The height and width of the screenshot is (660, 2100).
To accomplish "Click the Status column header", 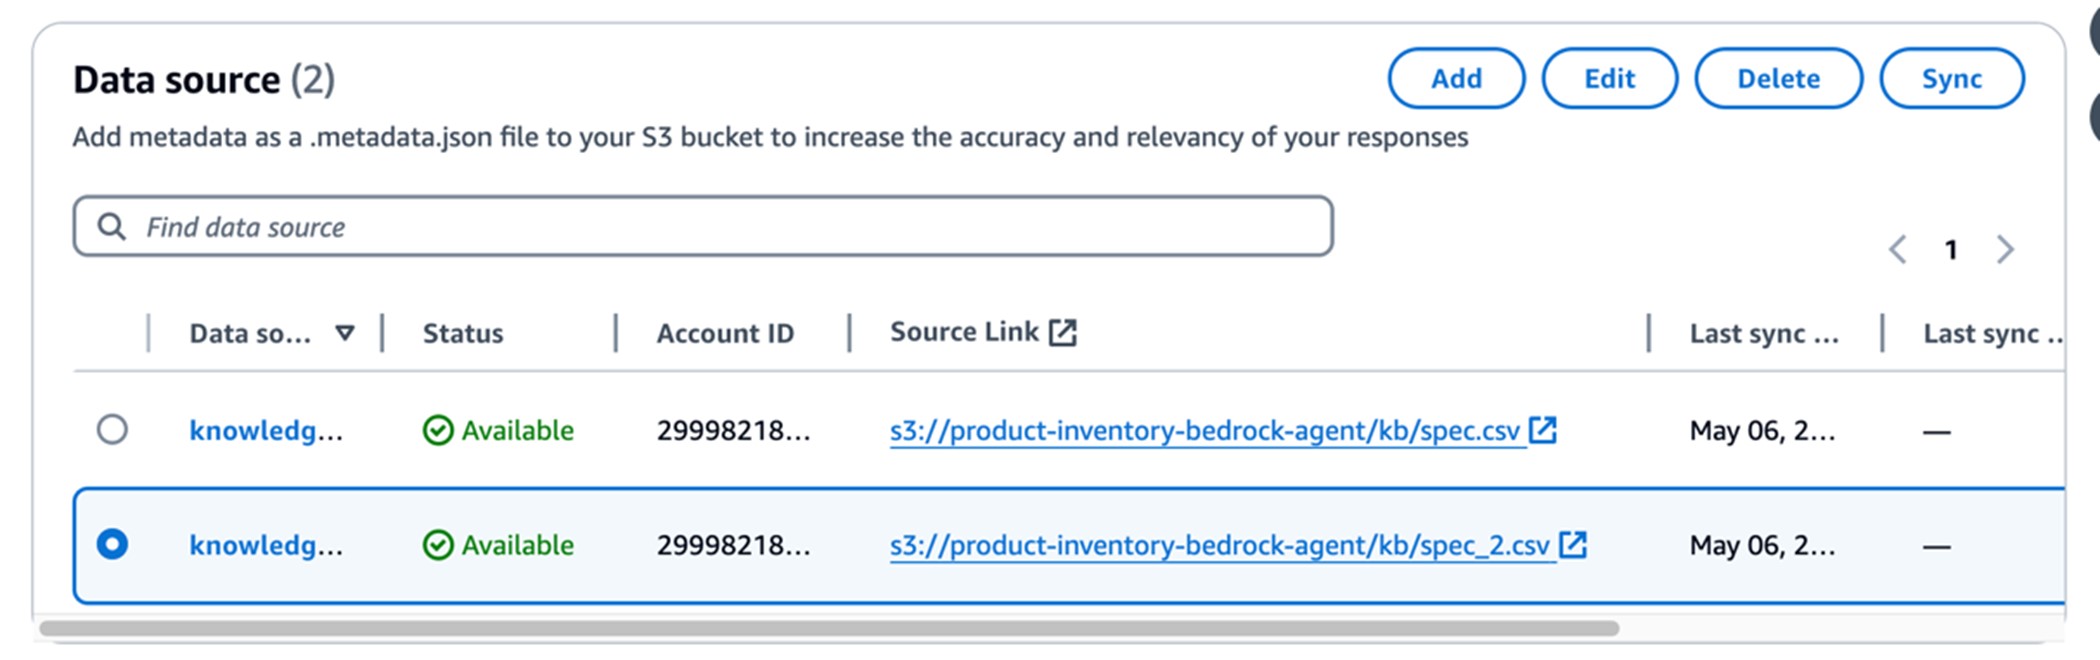I will pos(463,333).
